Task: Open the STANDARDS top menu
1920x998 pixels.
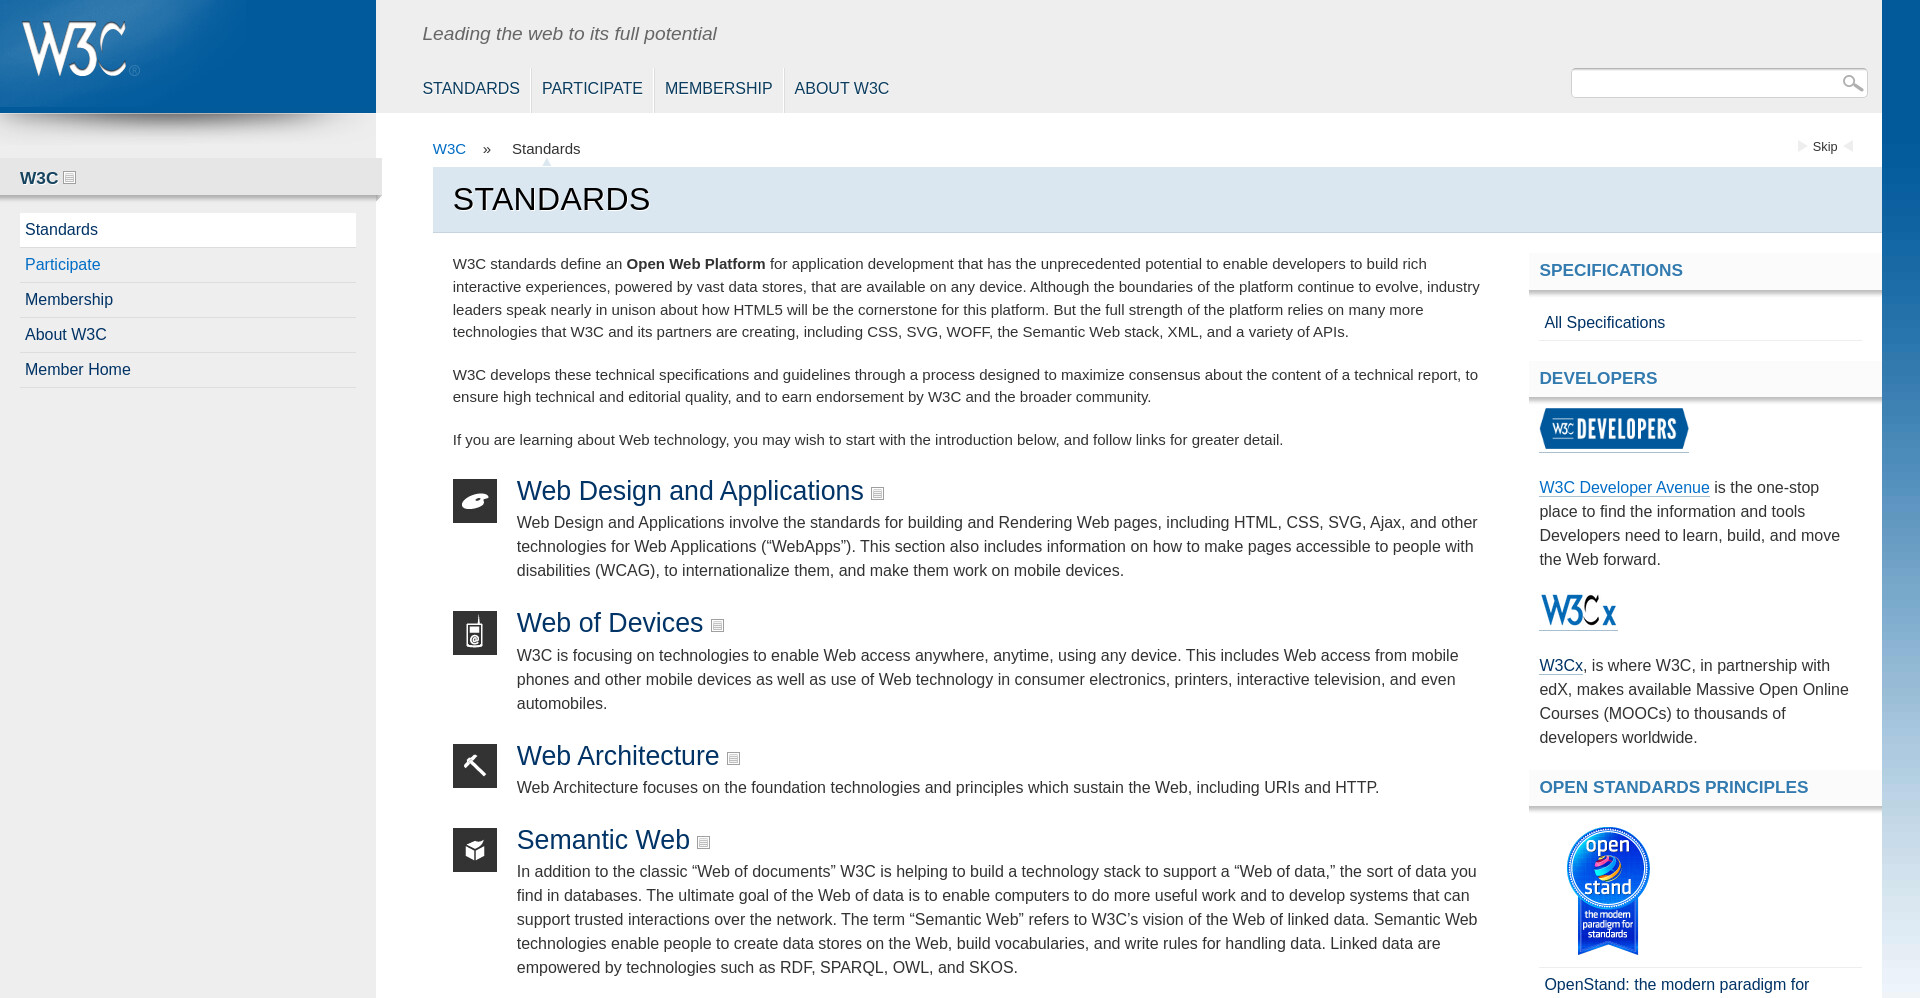Action: 471,89
